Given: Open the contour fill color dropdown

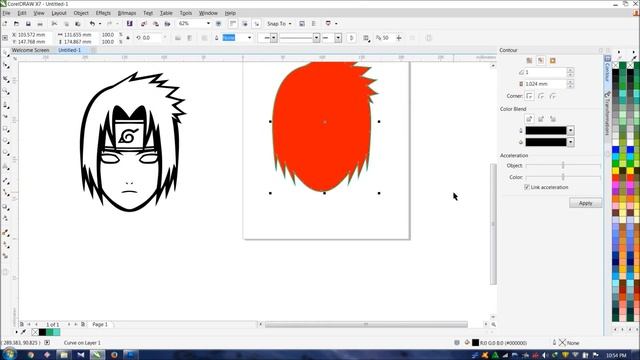Looking at the screenshot, I should [571, 142].
